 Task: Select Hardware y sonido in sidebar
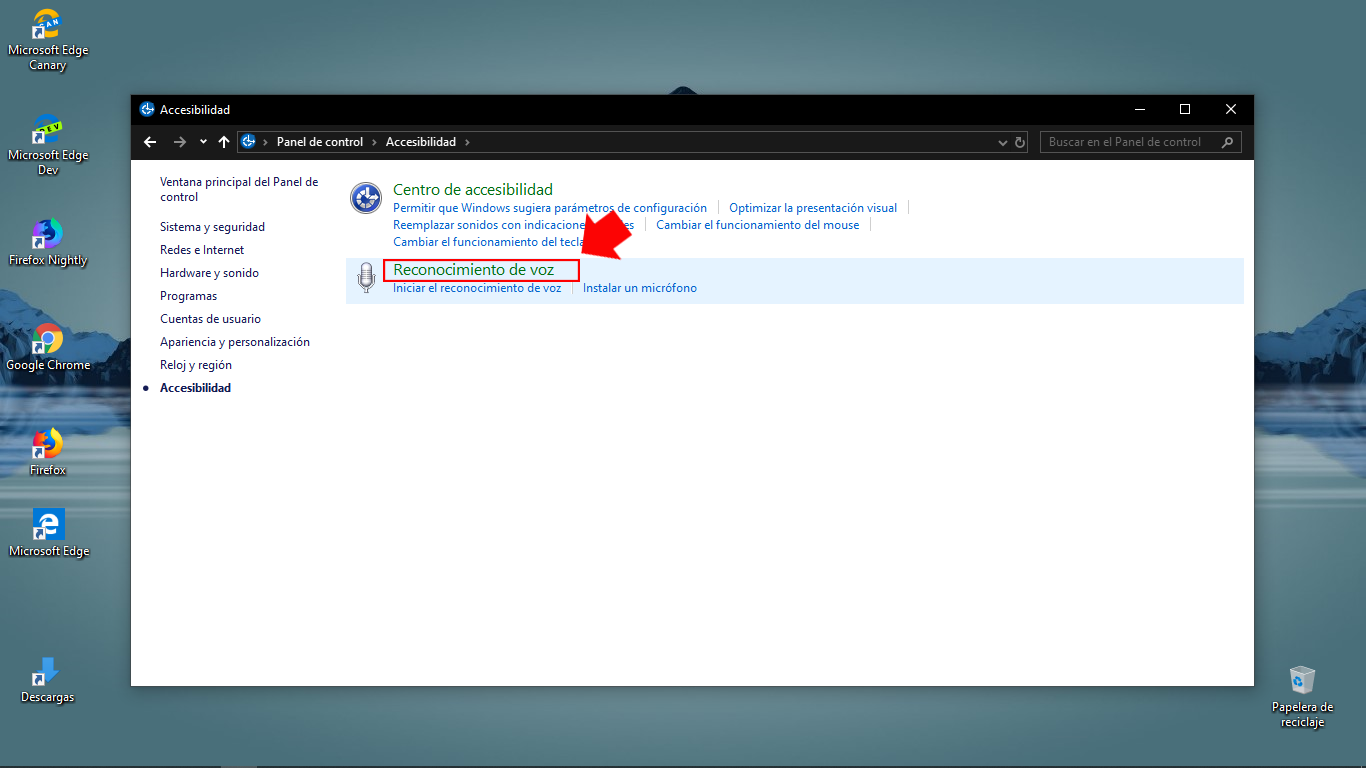point(209,273)
